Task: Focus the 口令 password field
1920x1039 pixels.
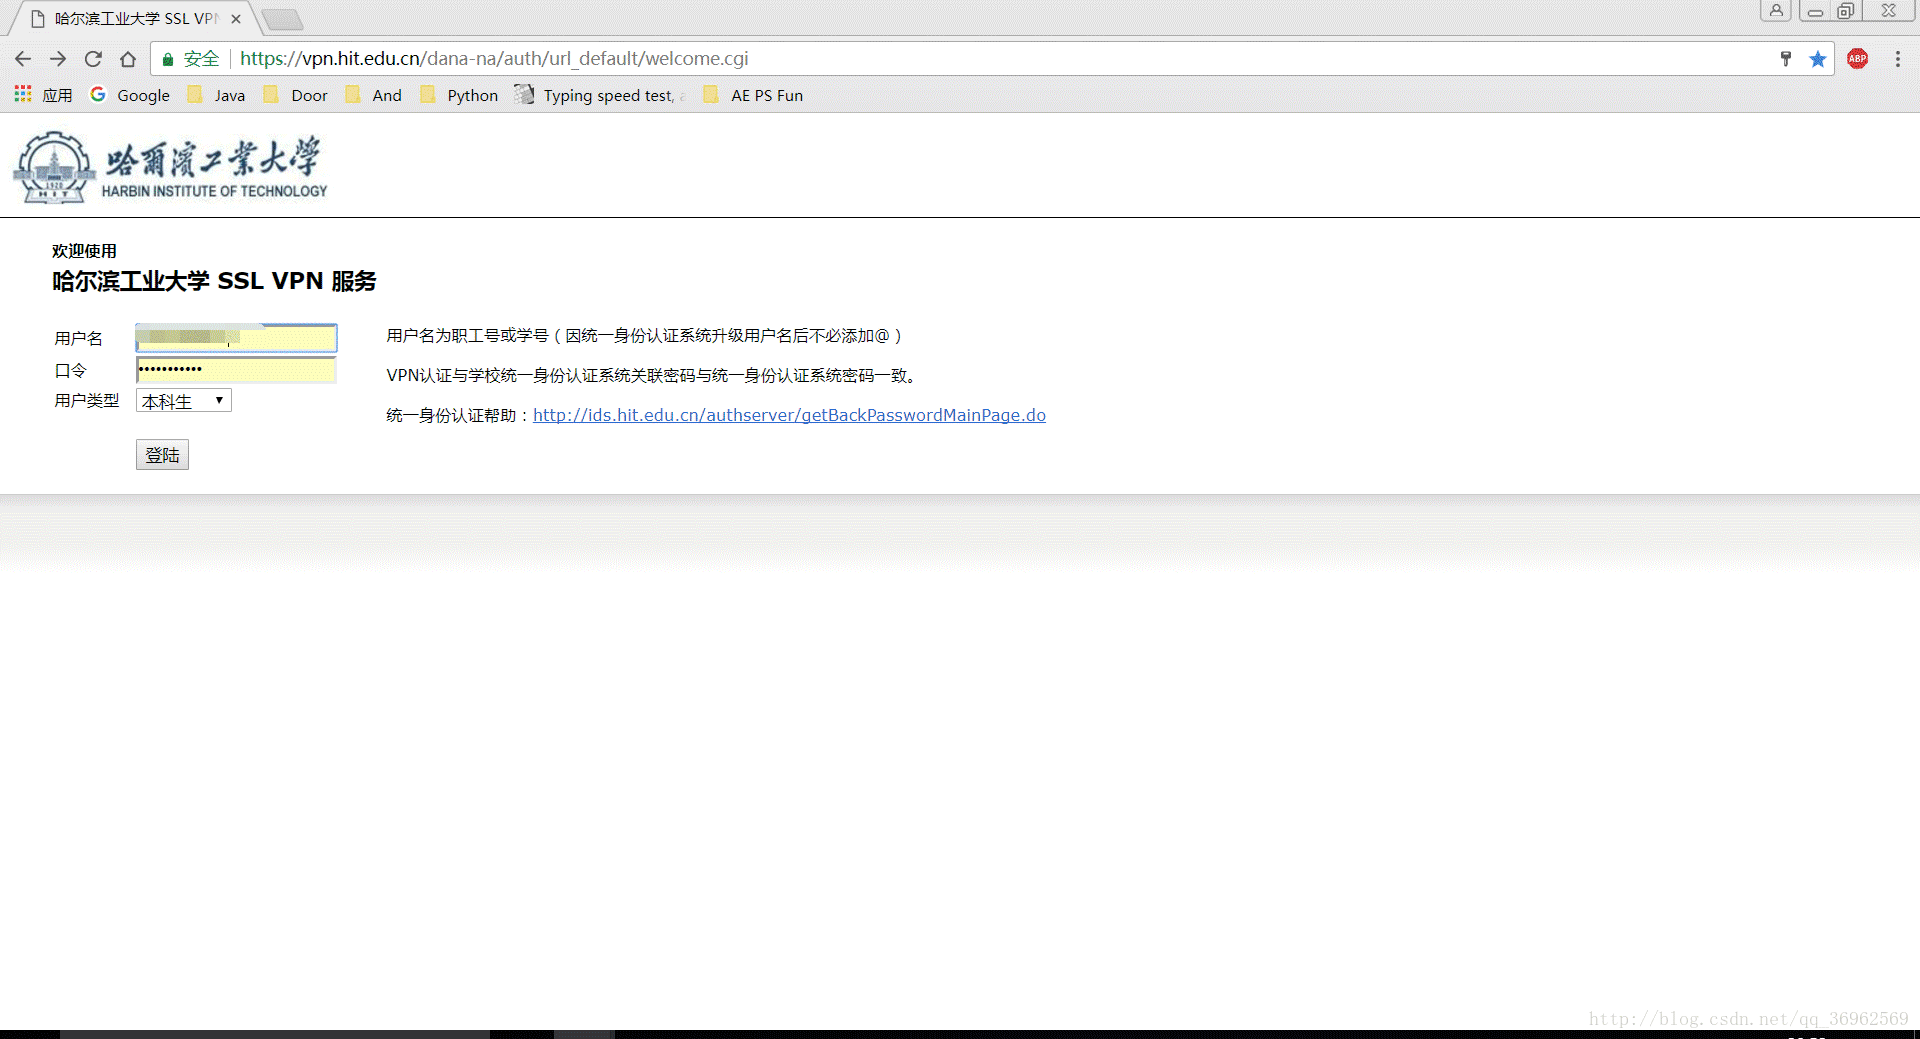Action: click(236, 370)
